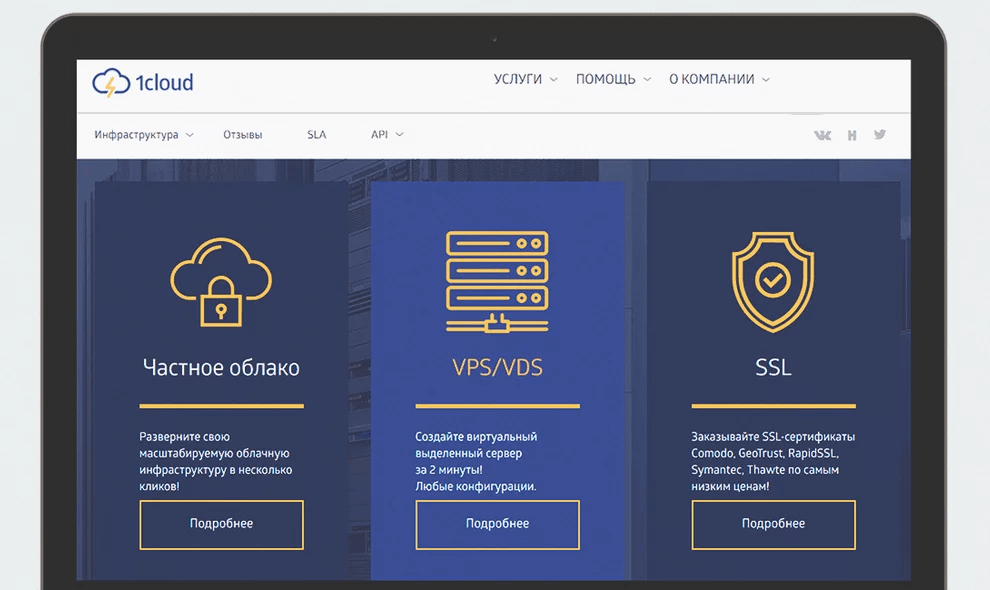The height and width of the screenshot is (590, 990).
Task: Click the VPS/VDS server rack icon
Action: click(x=497, y=282)
